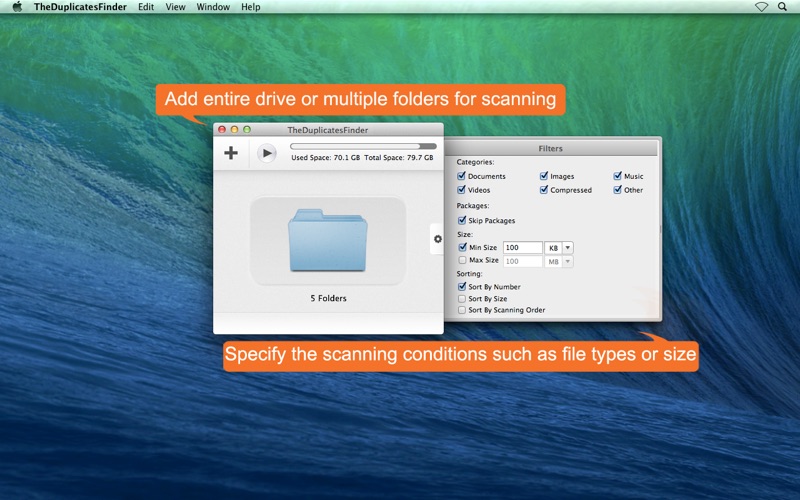Toggle Sort By Number option
Screen dimensions: 800x500
(x=462, y=287)
